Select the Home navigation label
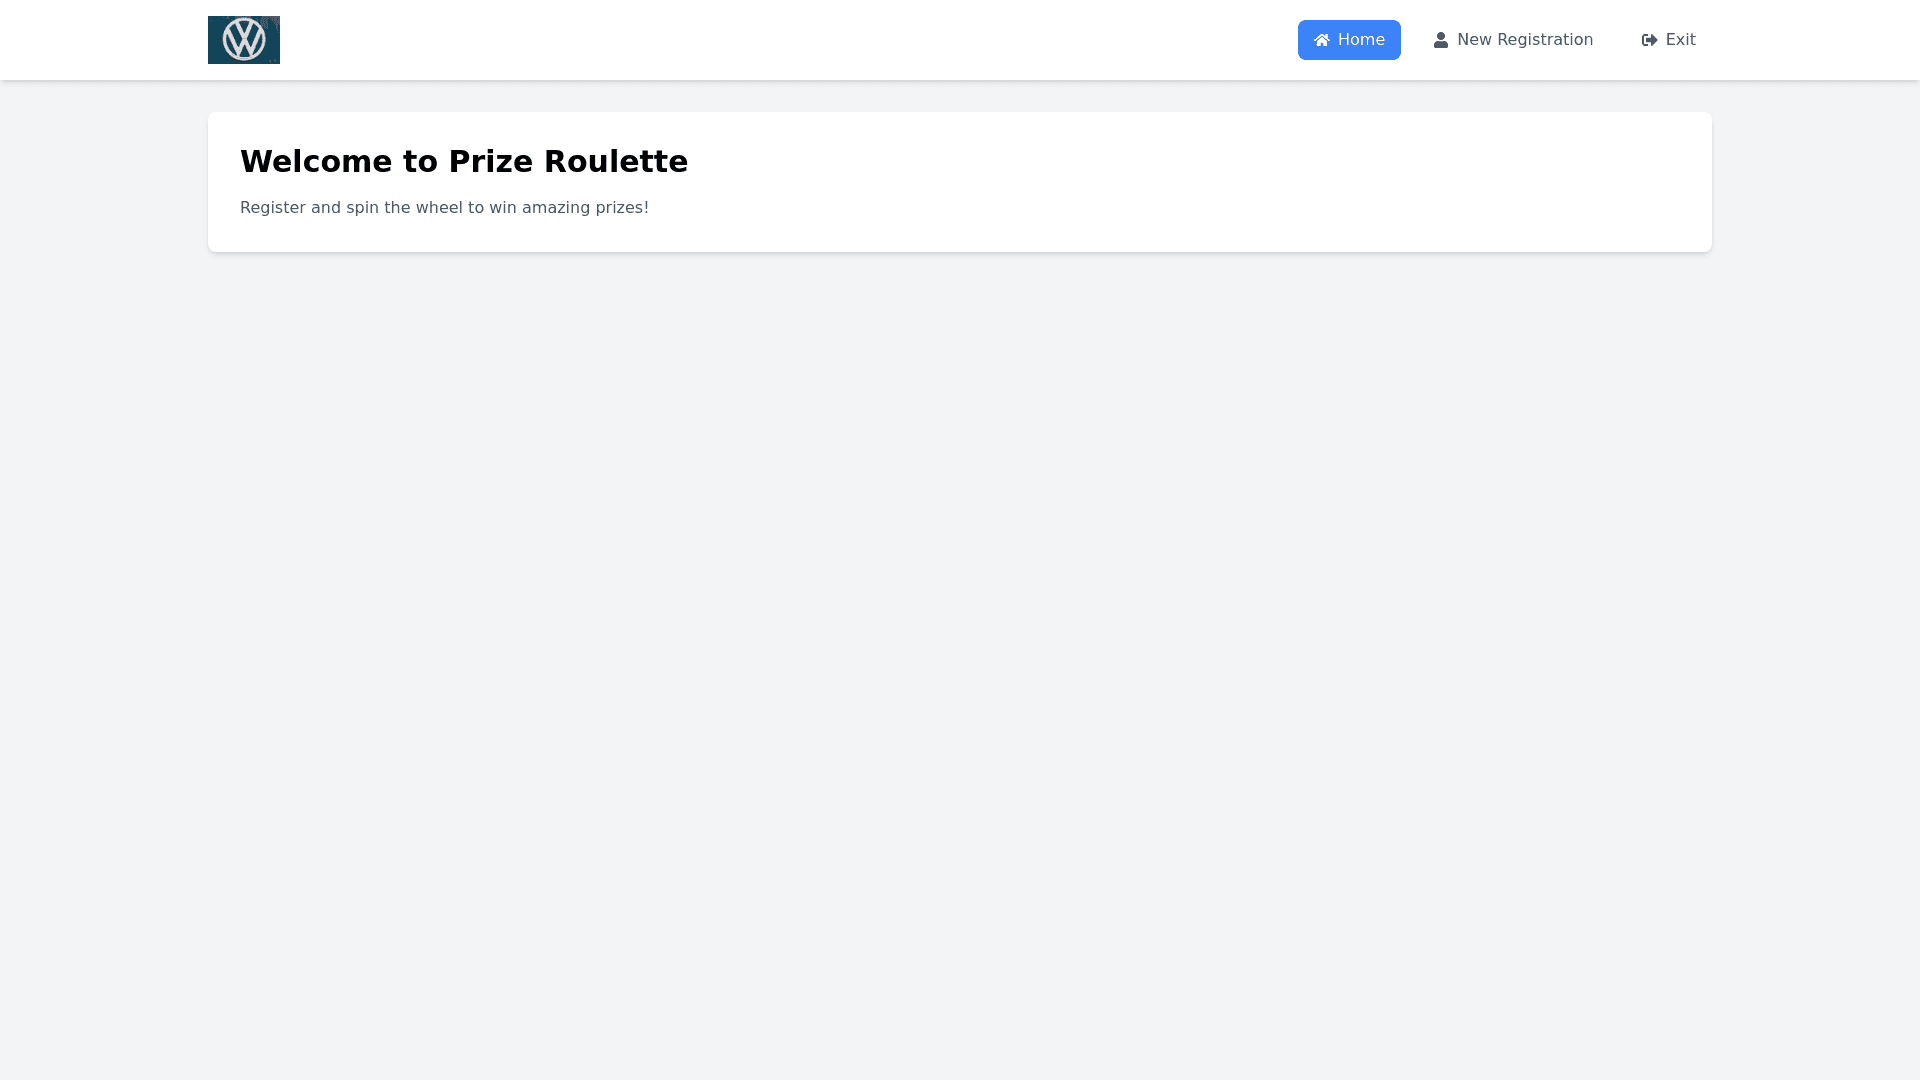 (1361, 40)
